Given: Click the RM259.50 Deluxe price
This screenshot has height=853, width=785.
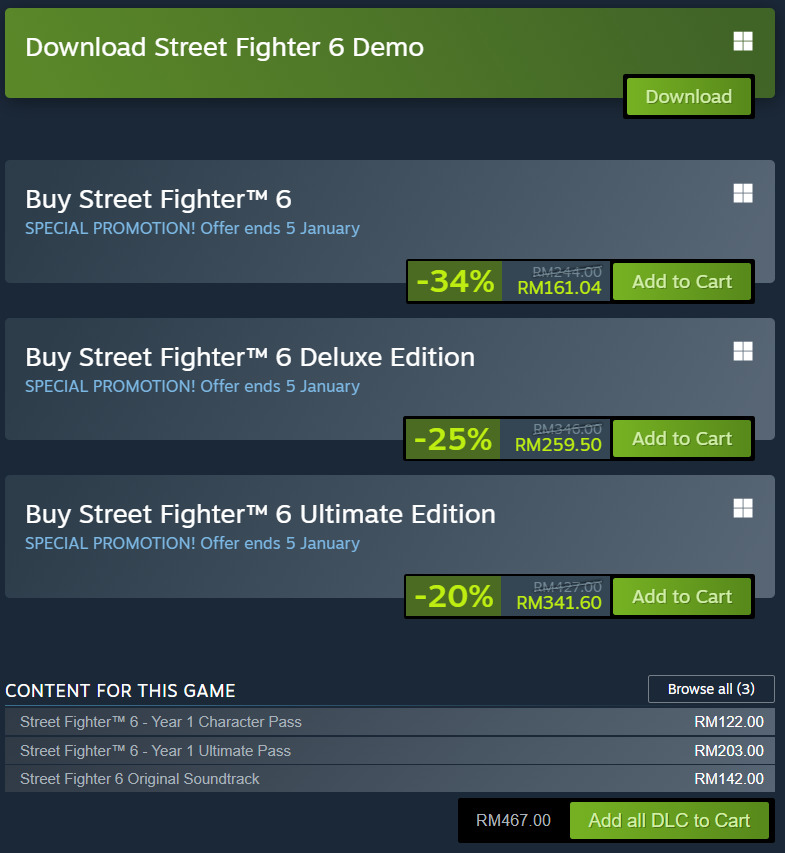Looking at the screenshot, I should [558, 445].
